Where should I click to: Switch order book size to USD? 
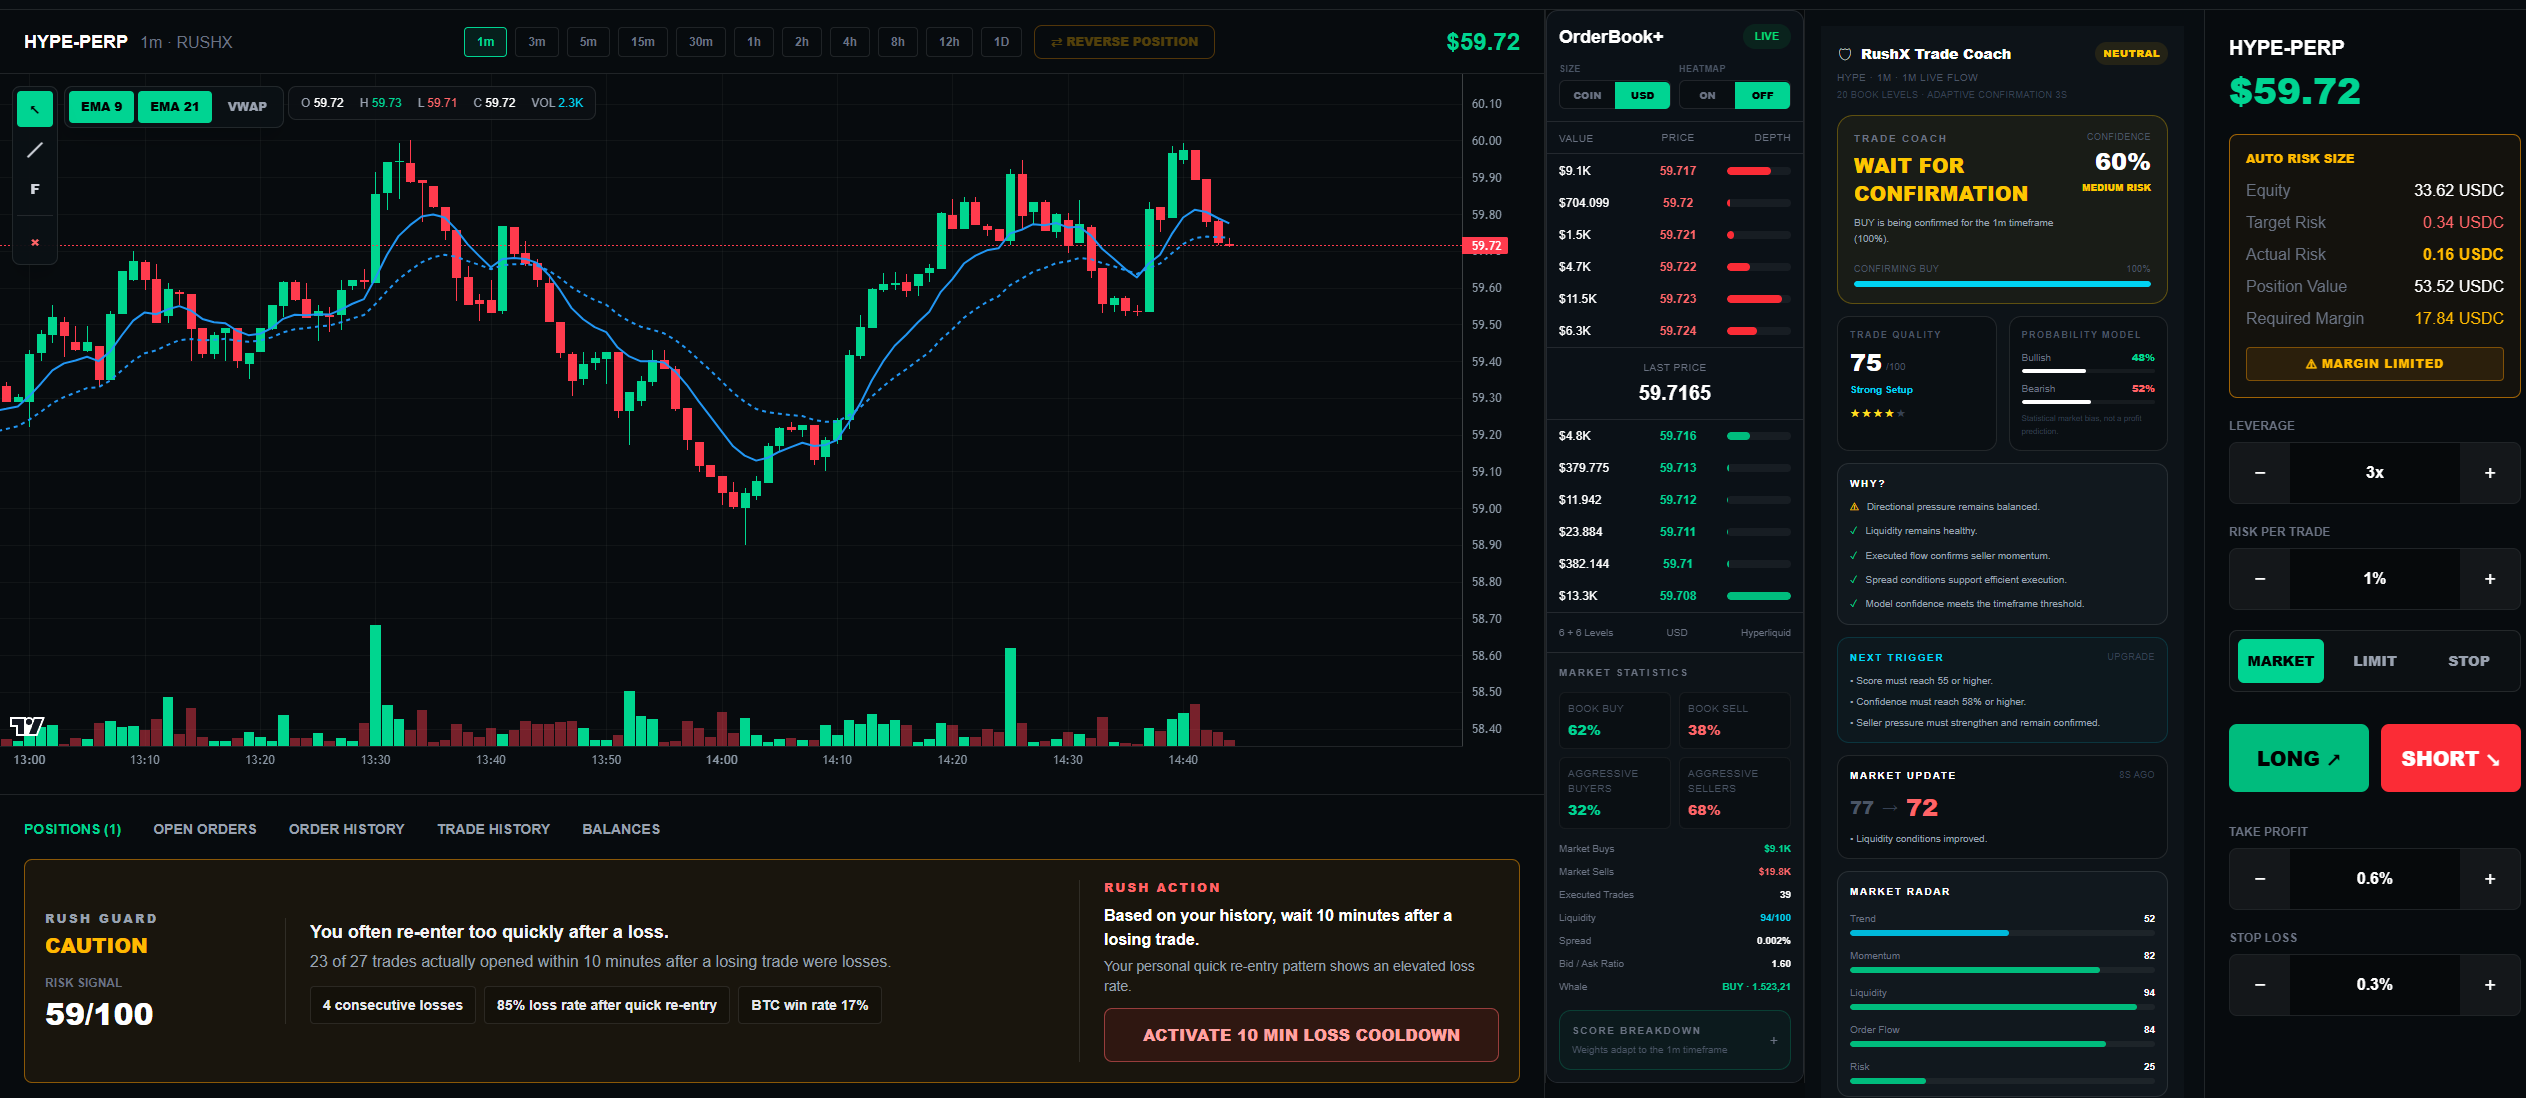(x=1642, y=96)
